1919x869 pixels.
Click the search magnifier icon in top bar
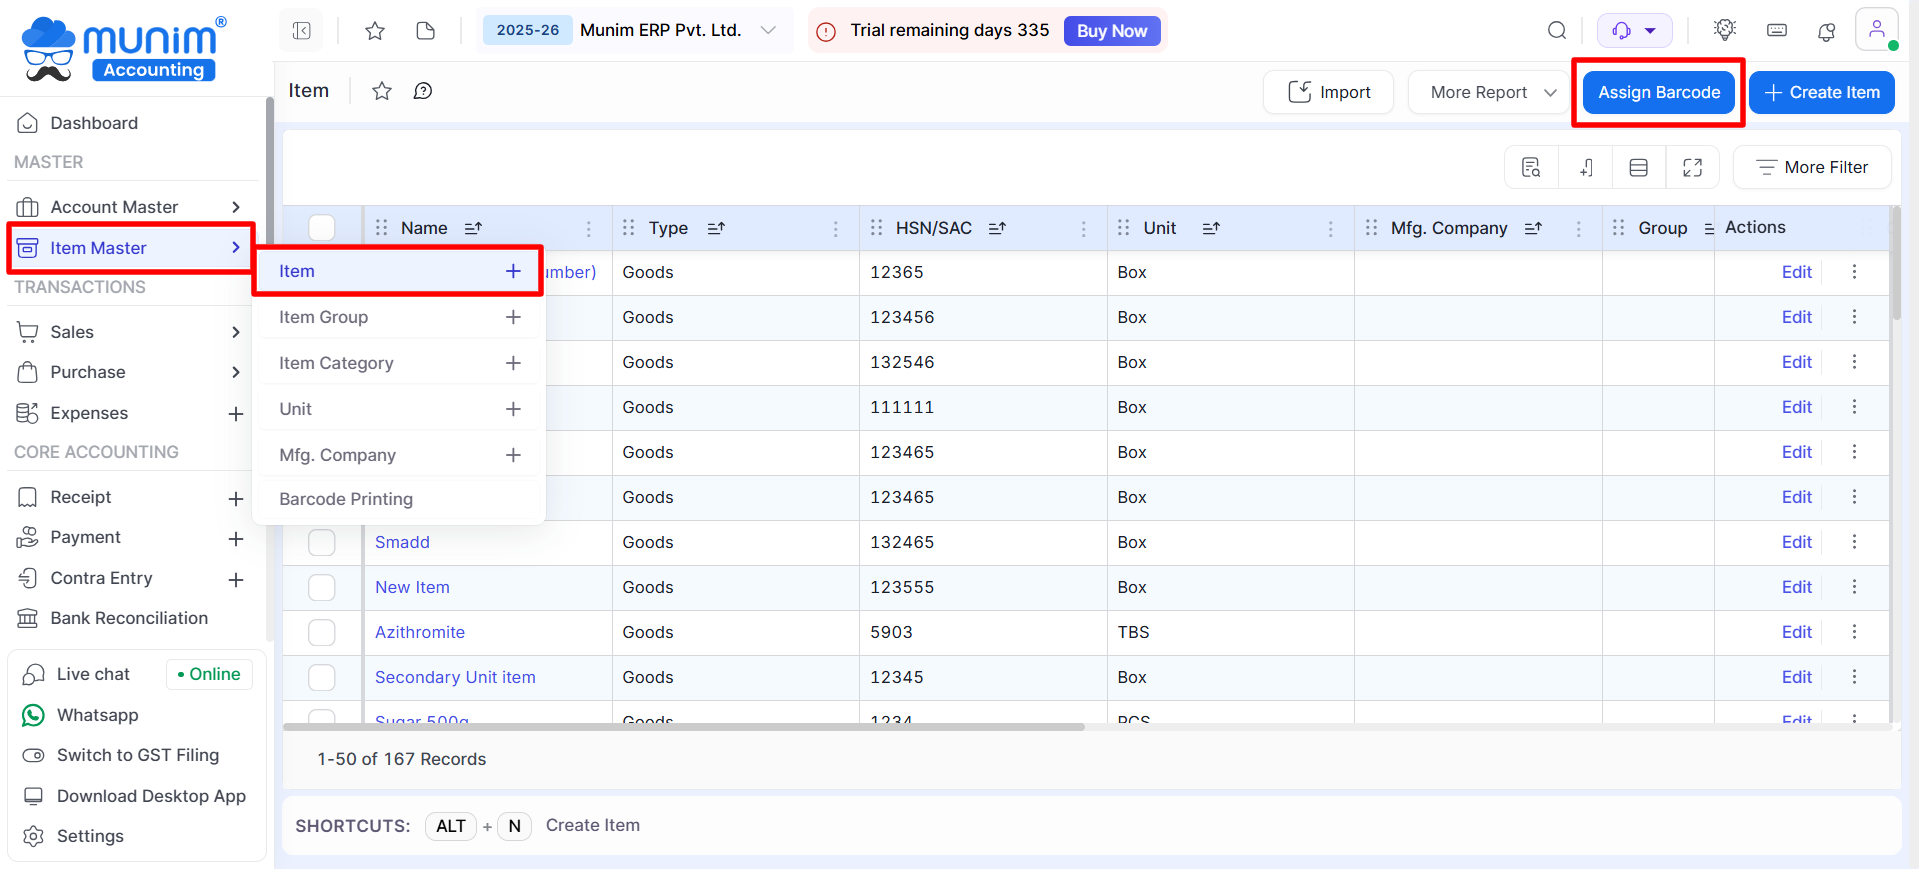[x=1557, y=31]
